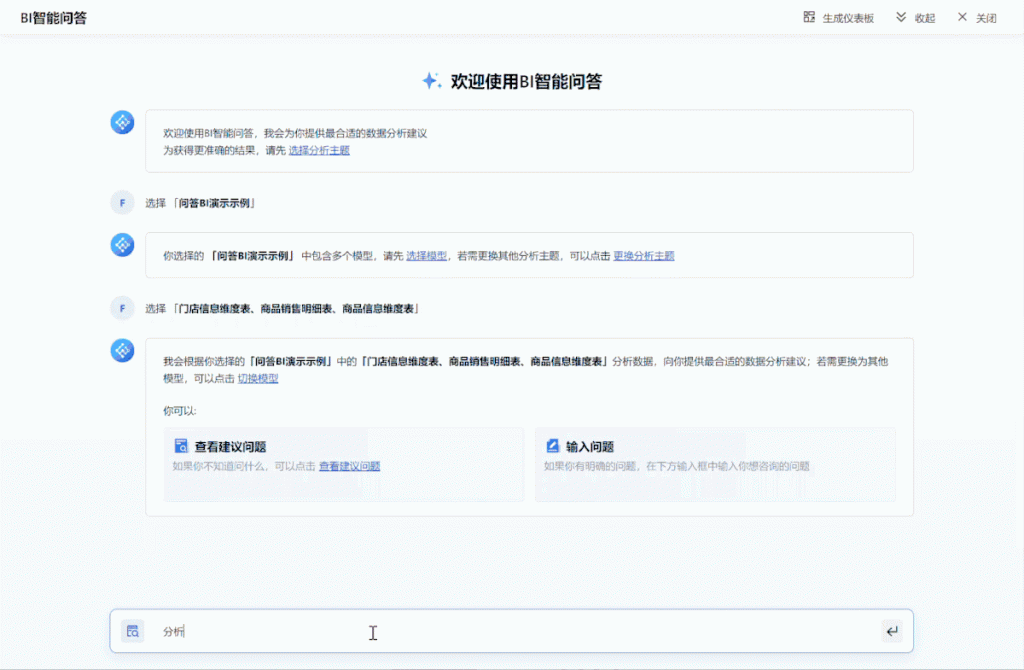This screenshot has height=670, width=1024.
Task: Click the 输入问题 pencil icon
Action: tap(552, 445)
